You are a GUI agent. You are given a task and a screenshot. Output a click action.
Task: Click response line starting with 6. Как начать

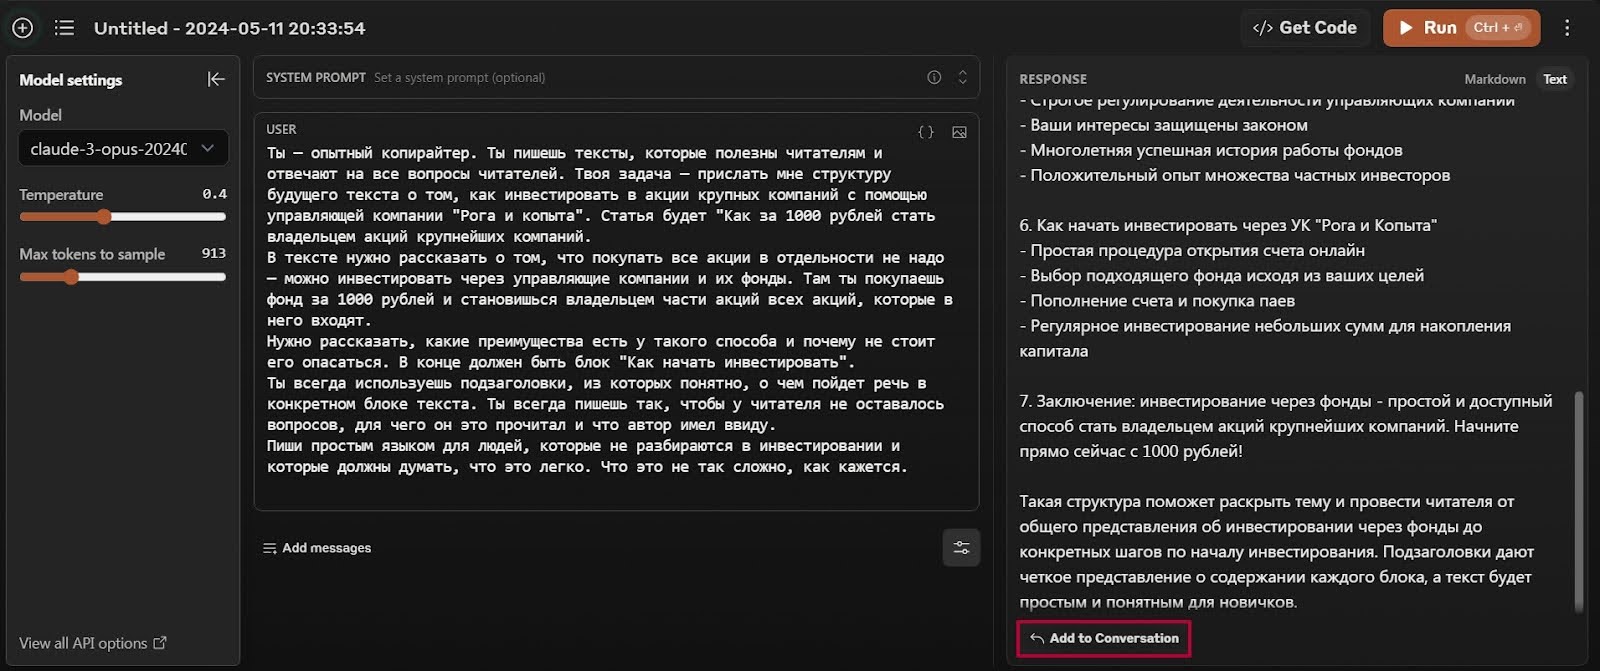pos(1228,225)
